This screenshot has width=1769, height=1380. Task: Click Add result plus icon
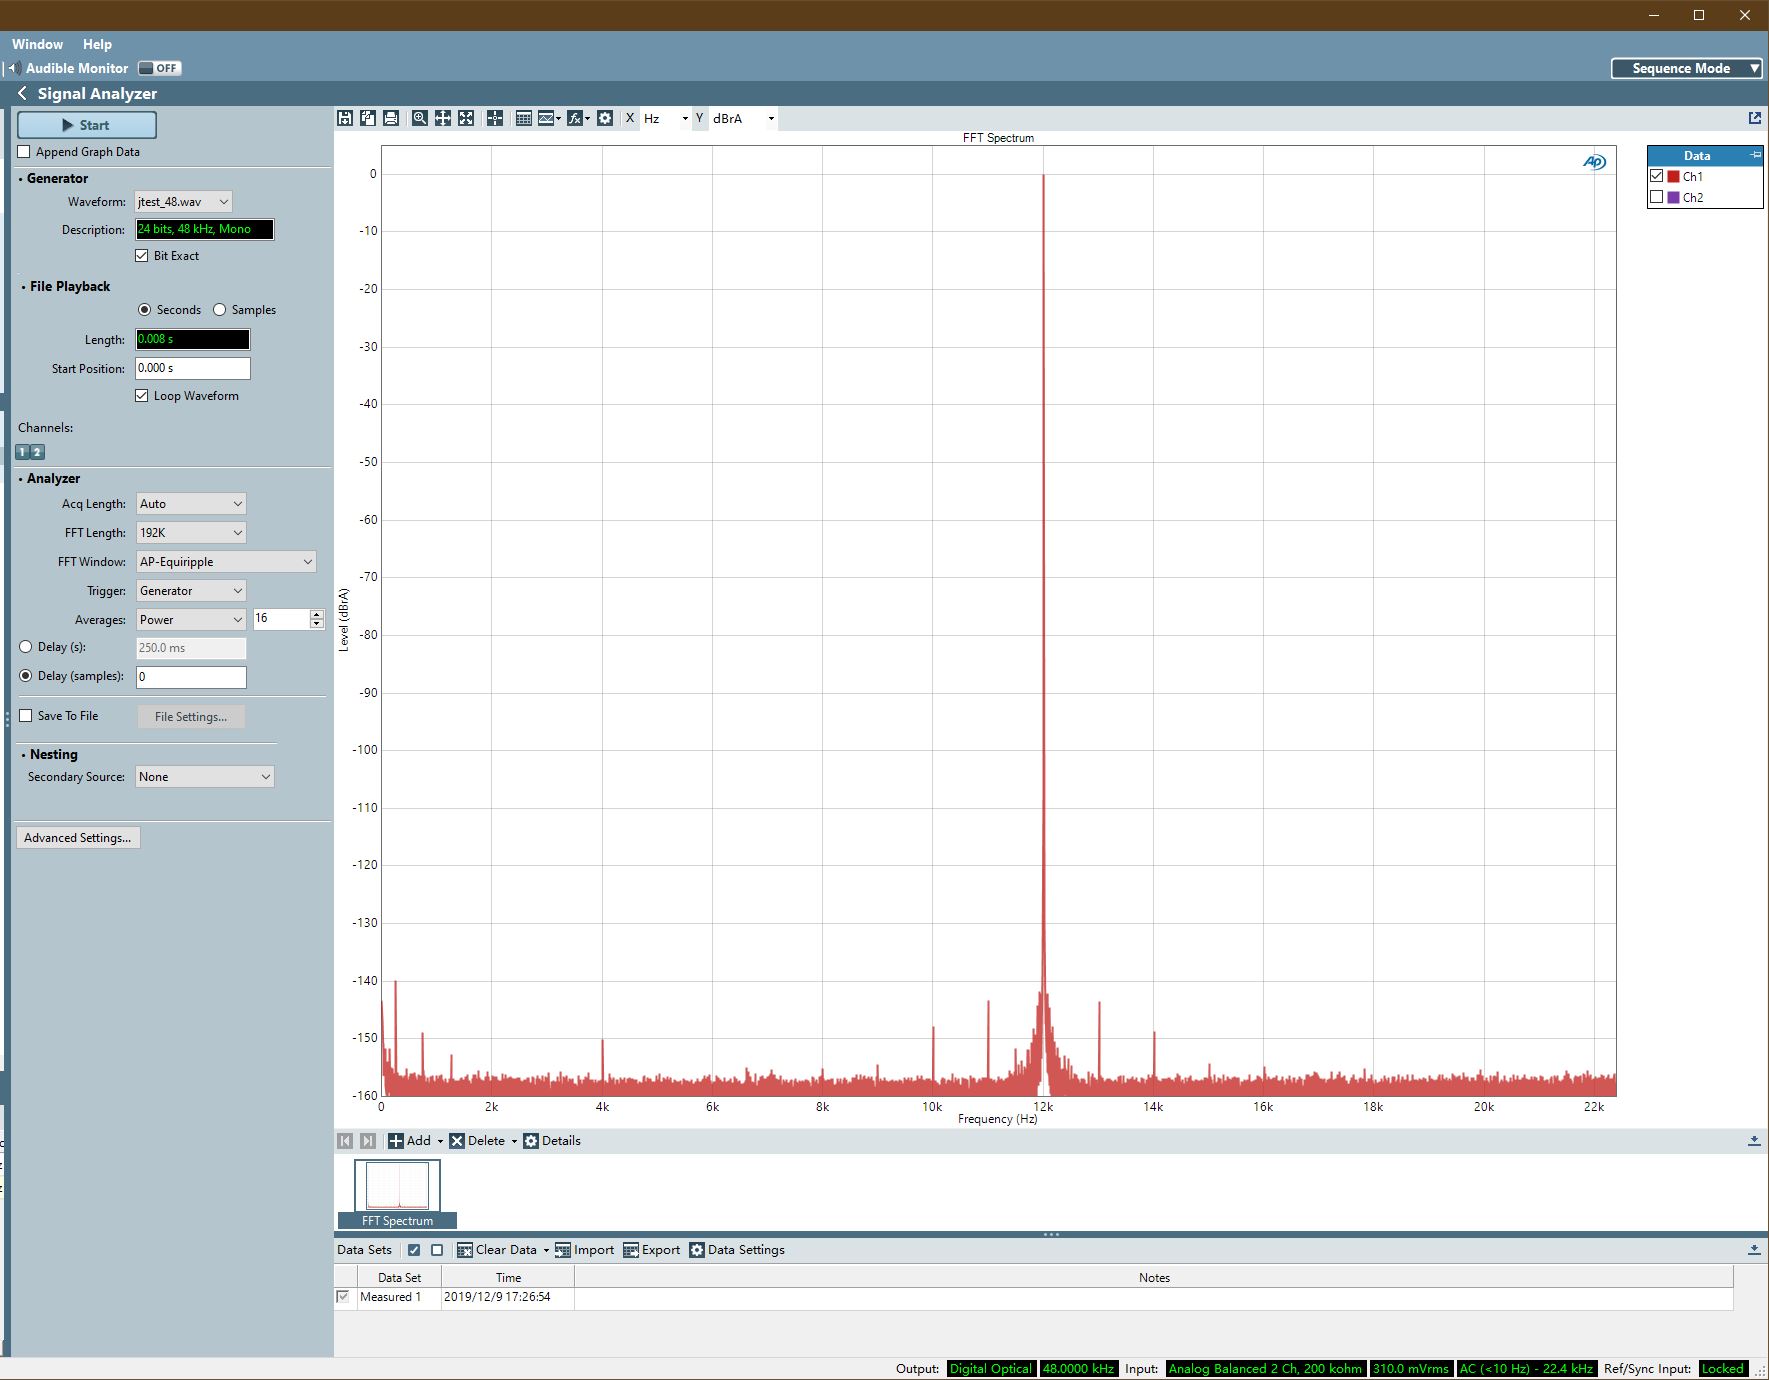[x=396, y=1141]
